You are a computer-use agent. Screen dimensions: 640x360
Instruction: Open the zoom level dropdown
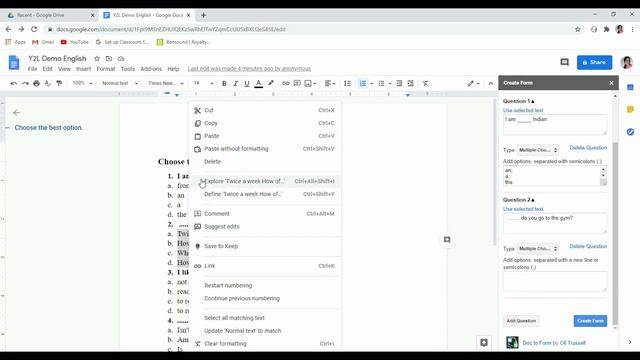82,83
